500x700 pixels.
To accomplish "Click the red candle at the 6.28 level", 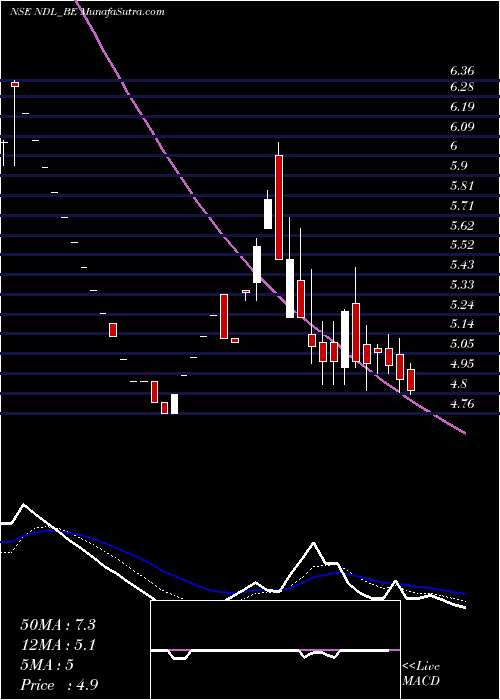I will [x=15, y=84].
